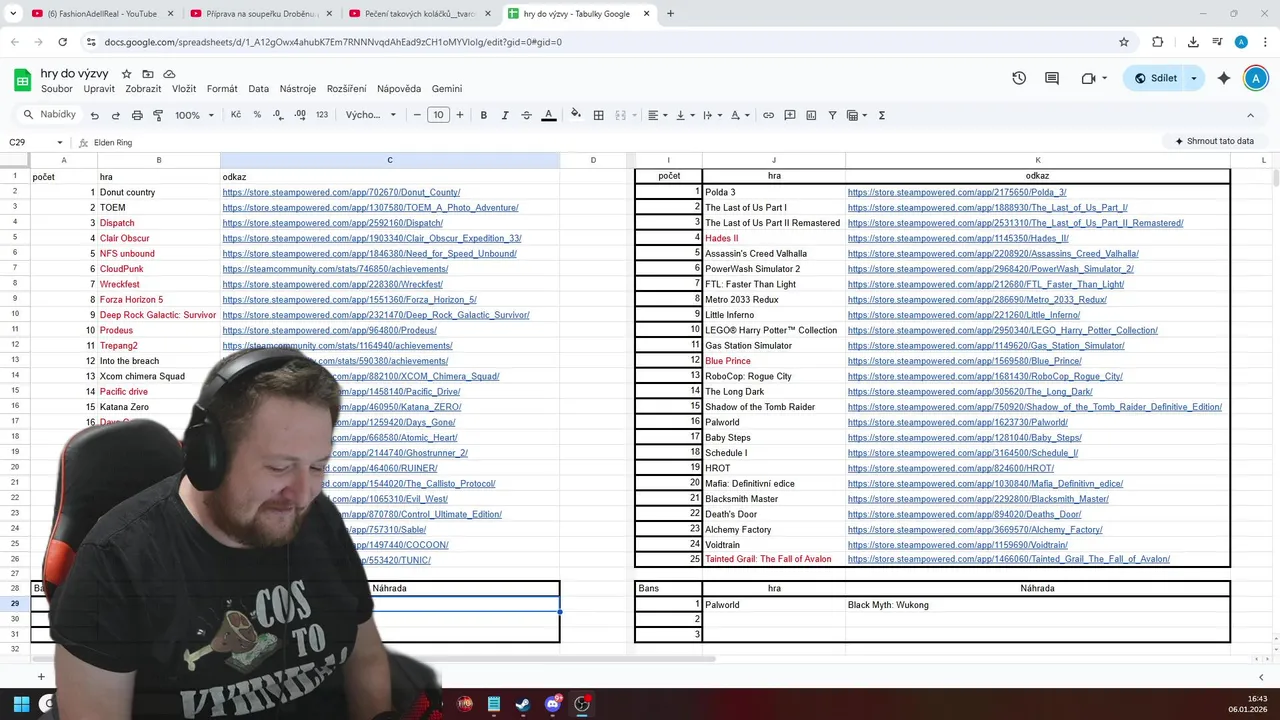The width and height of the screenshot is (1280, 720).
Task: Open the Gemini sparkle icon
Action: [1224, 78]
